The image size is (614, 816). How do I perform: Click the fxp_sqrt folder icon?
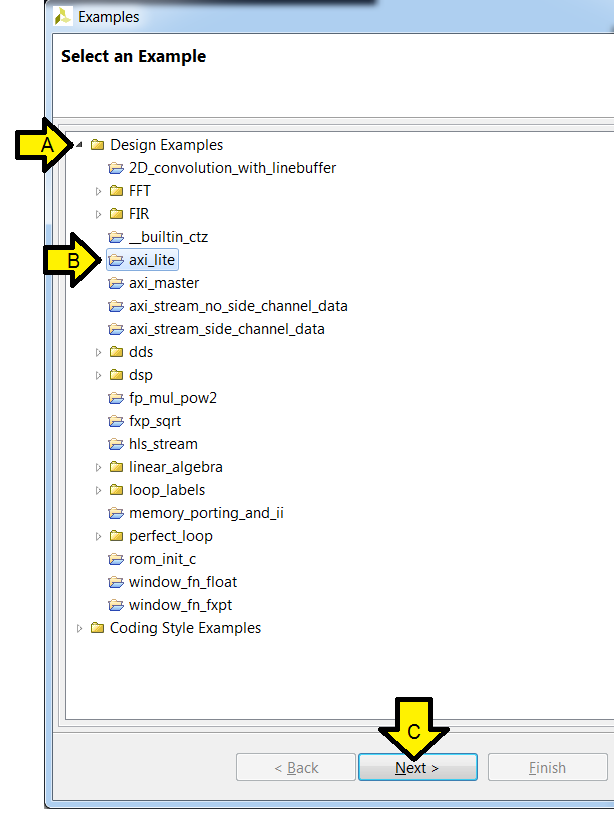point(116,421)
